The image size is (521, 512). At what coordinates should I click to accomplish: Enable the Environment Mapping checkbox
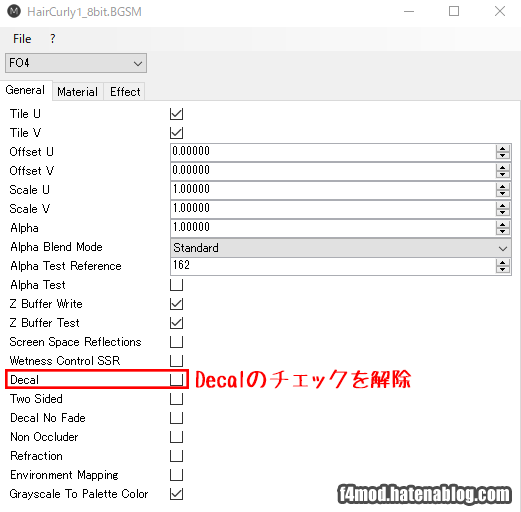[176, 475]
